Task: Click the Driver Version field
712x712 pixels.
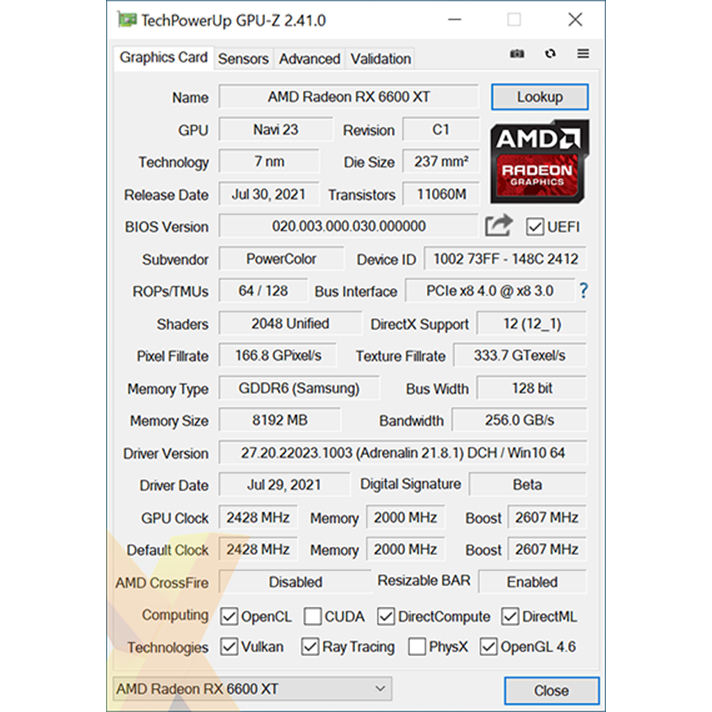Action: tap(402, 453)
